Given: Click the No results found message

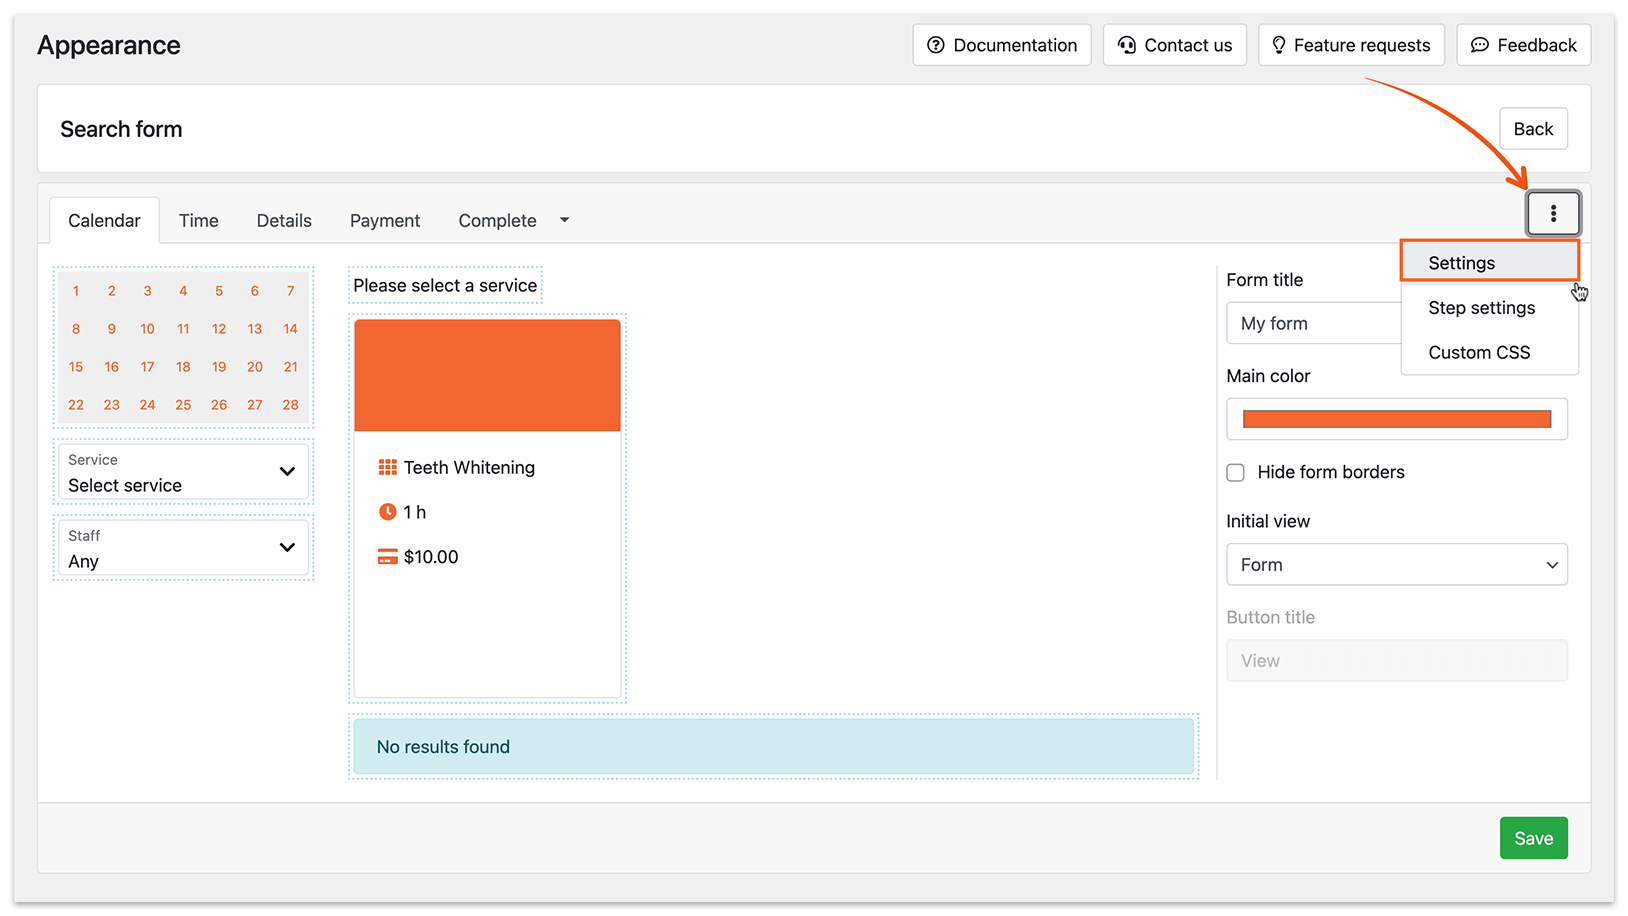Looking at the screenshot, I should click(x=773, y=746).
